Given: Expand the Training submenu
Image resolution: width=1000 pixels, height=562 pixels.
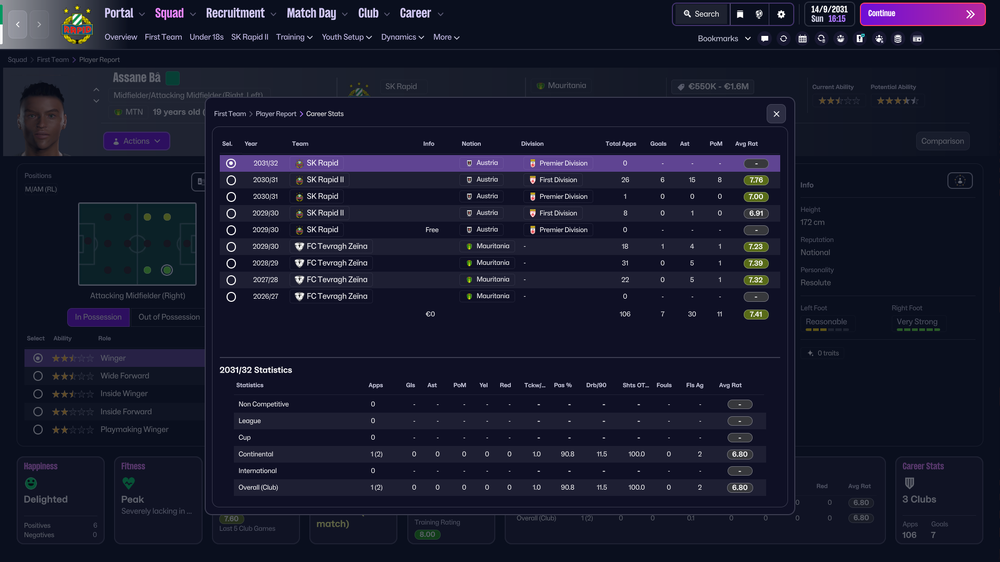Looking at the screenshot, I should (294, 37).
